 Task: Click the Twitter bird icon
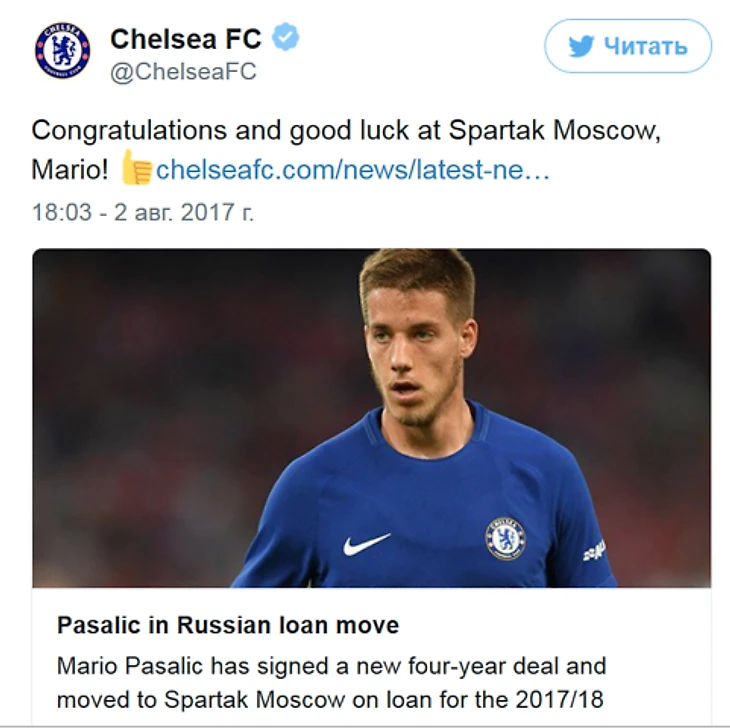point(582,46)
